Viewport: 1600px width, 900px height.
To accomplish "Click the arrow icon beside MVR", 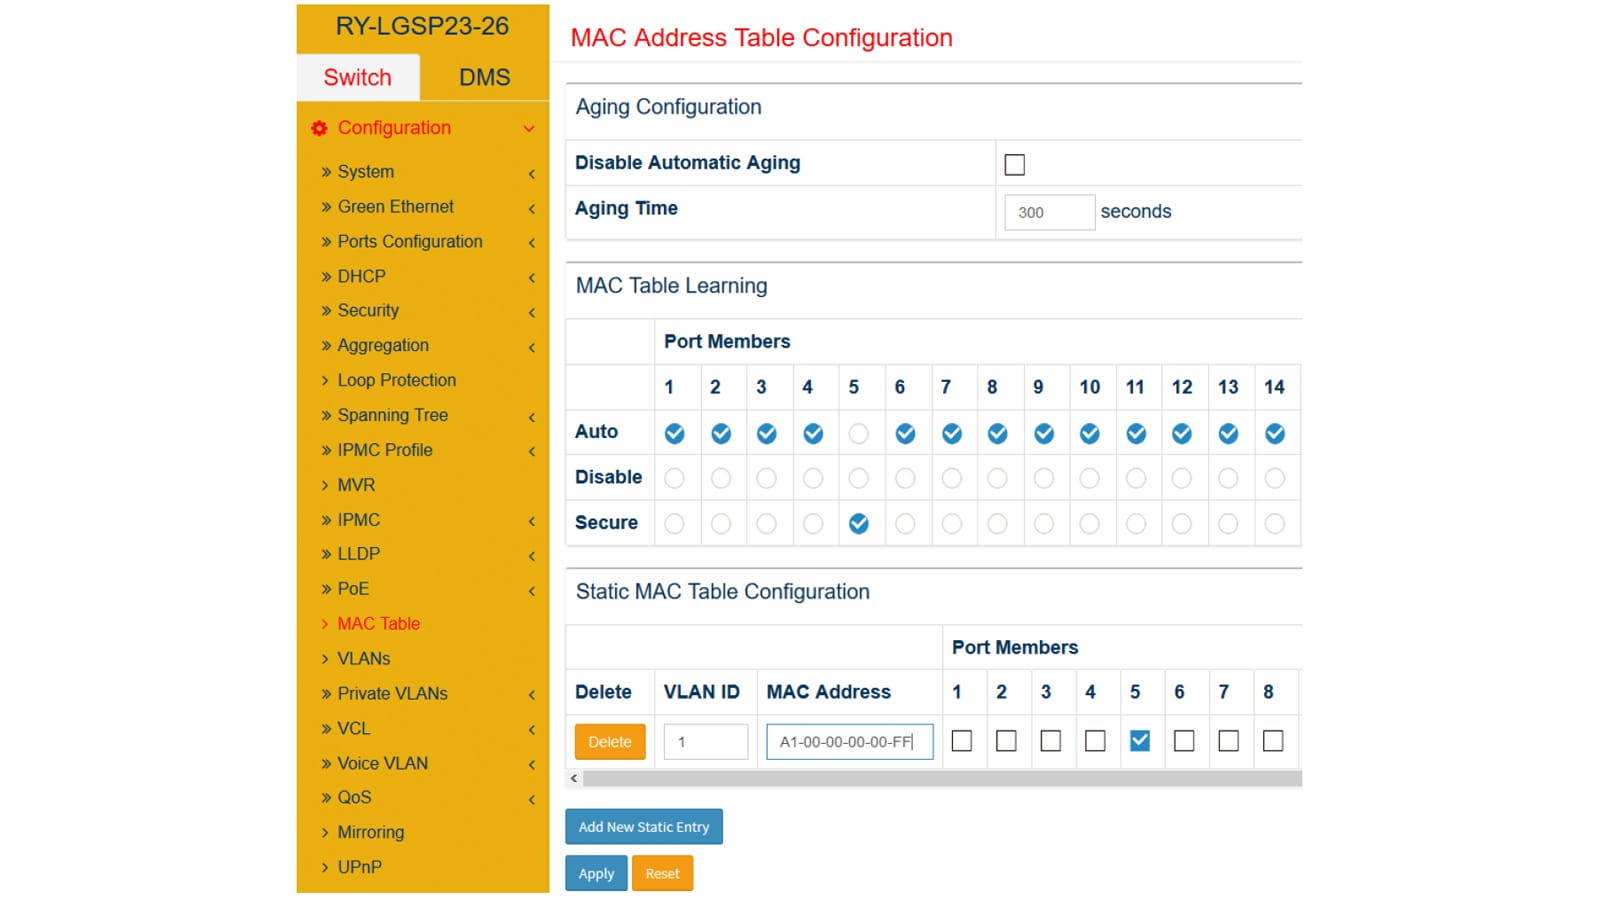I will 325,485.
